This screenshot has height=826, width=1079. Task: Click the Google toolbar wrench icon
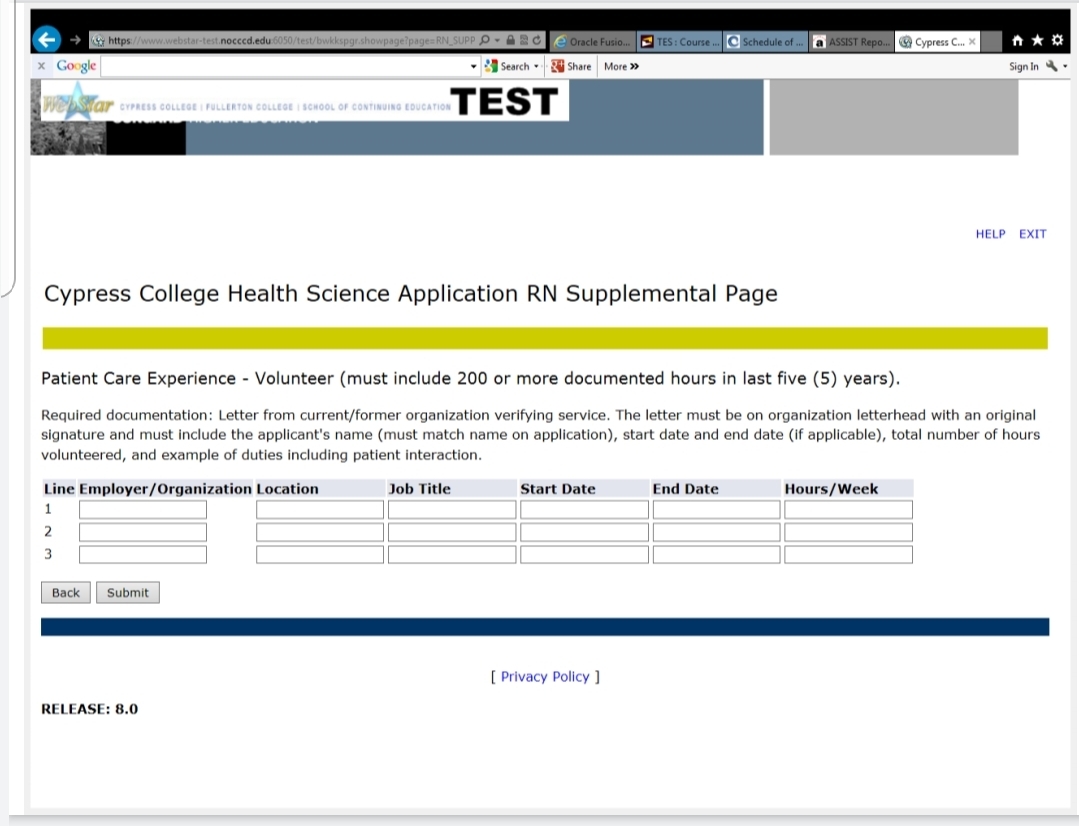(x=1051, y=66)
